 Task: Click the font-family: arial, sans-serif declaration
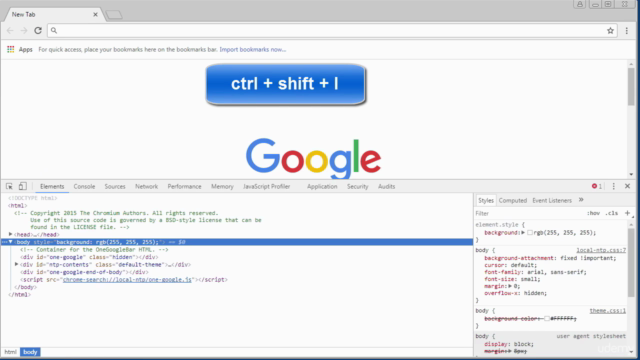(535, 272)
